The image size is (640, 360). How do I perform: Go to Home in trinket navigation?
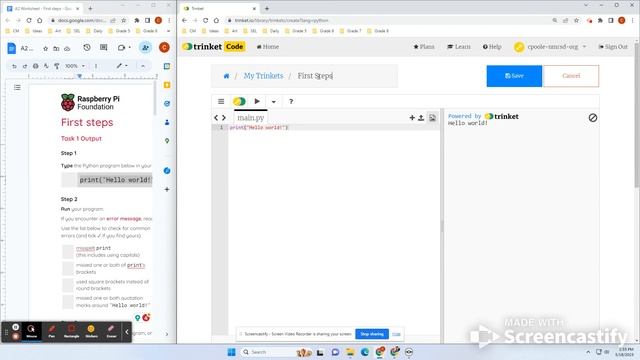(268, 47)
